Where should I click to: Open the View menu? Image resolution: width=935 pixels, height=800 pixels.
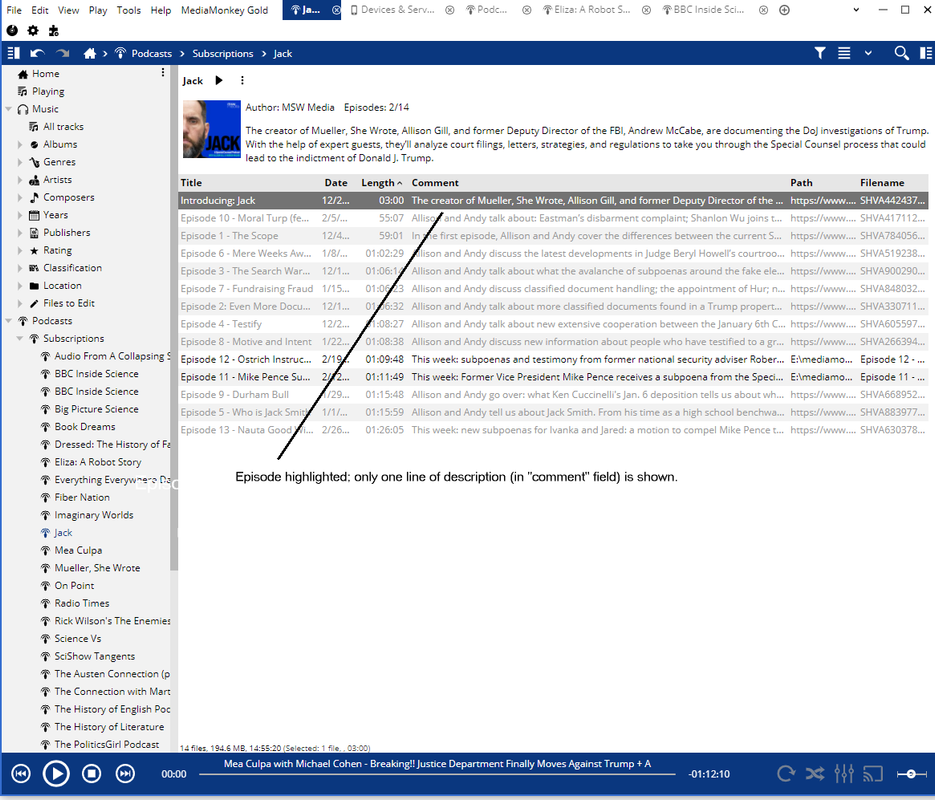click(x=68, y=10)
